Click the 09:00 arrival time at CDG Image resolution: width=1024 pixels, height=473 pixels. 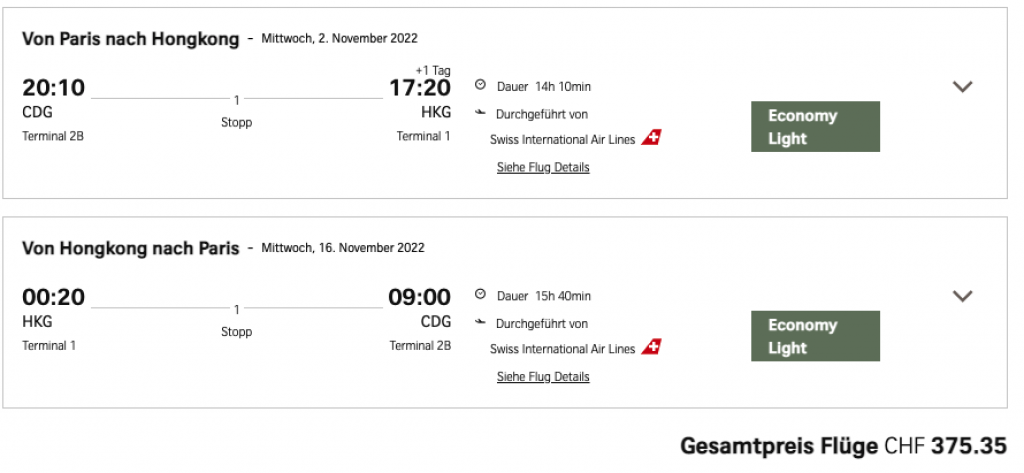tap(420, 297)
